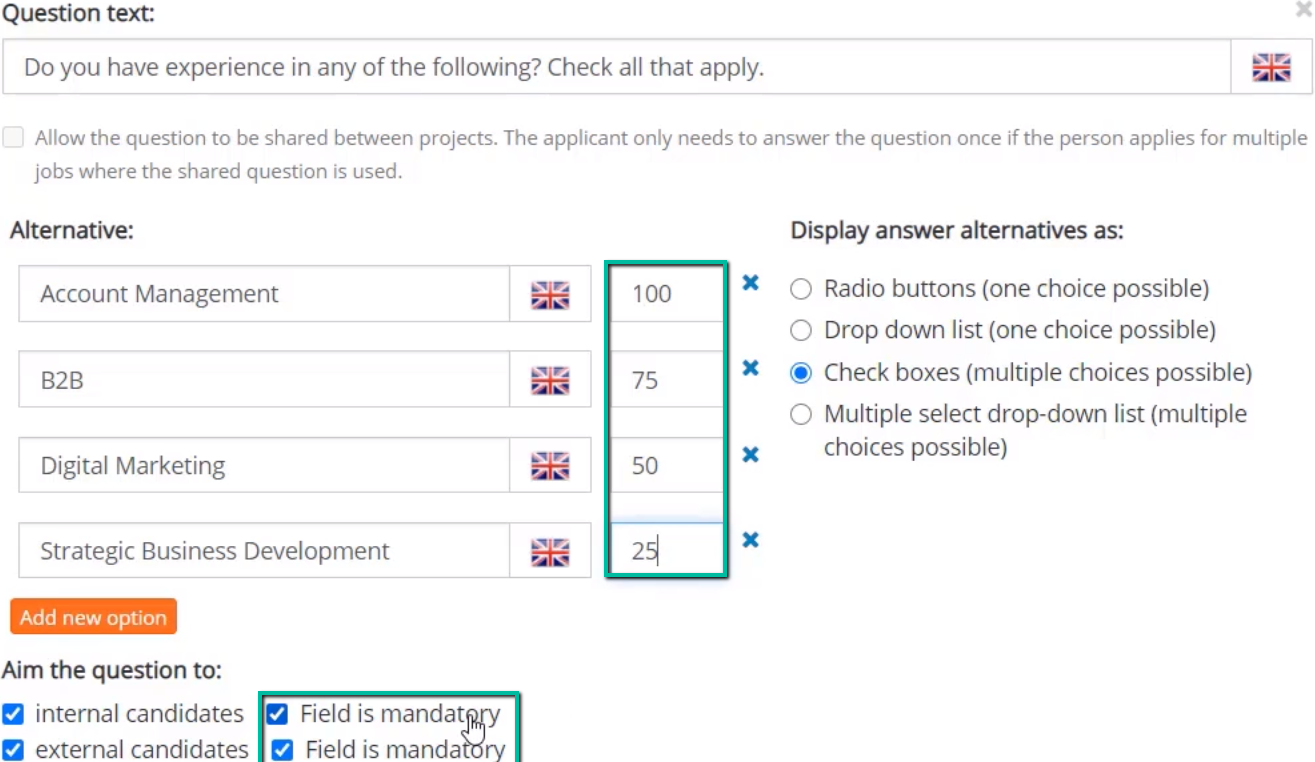Toggle Field is mandatory for internal candidates
The image size is (1315, 762).
pyautogui.click(x=277, y=714)
